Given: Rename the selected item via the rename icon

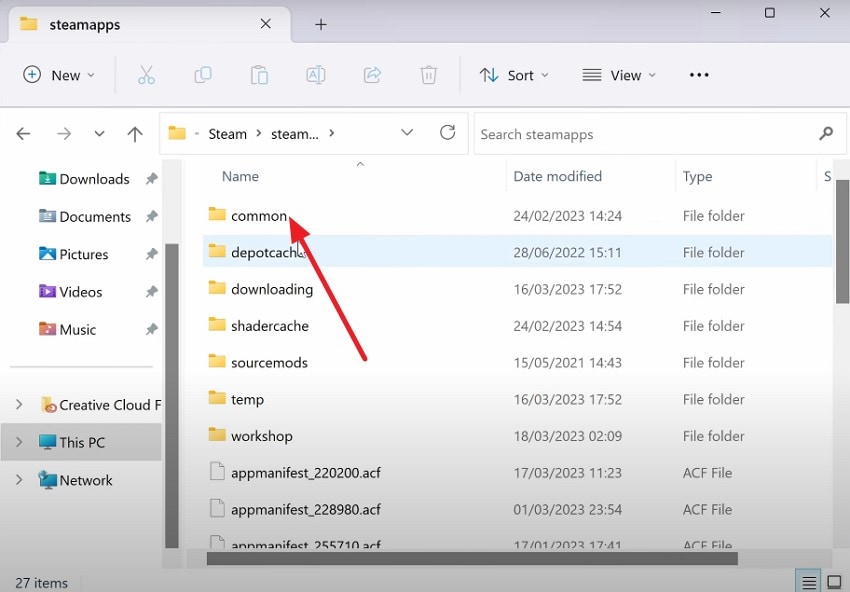Looking at the screenshot, I should click(315, 74).
